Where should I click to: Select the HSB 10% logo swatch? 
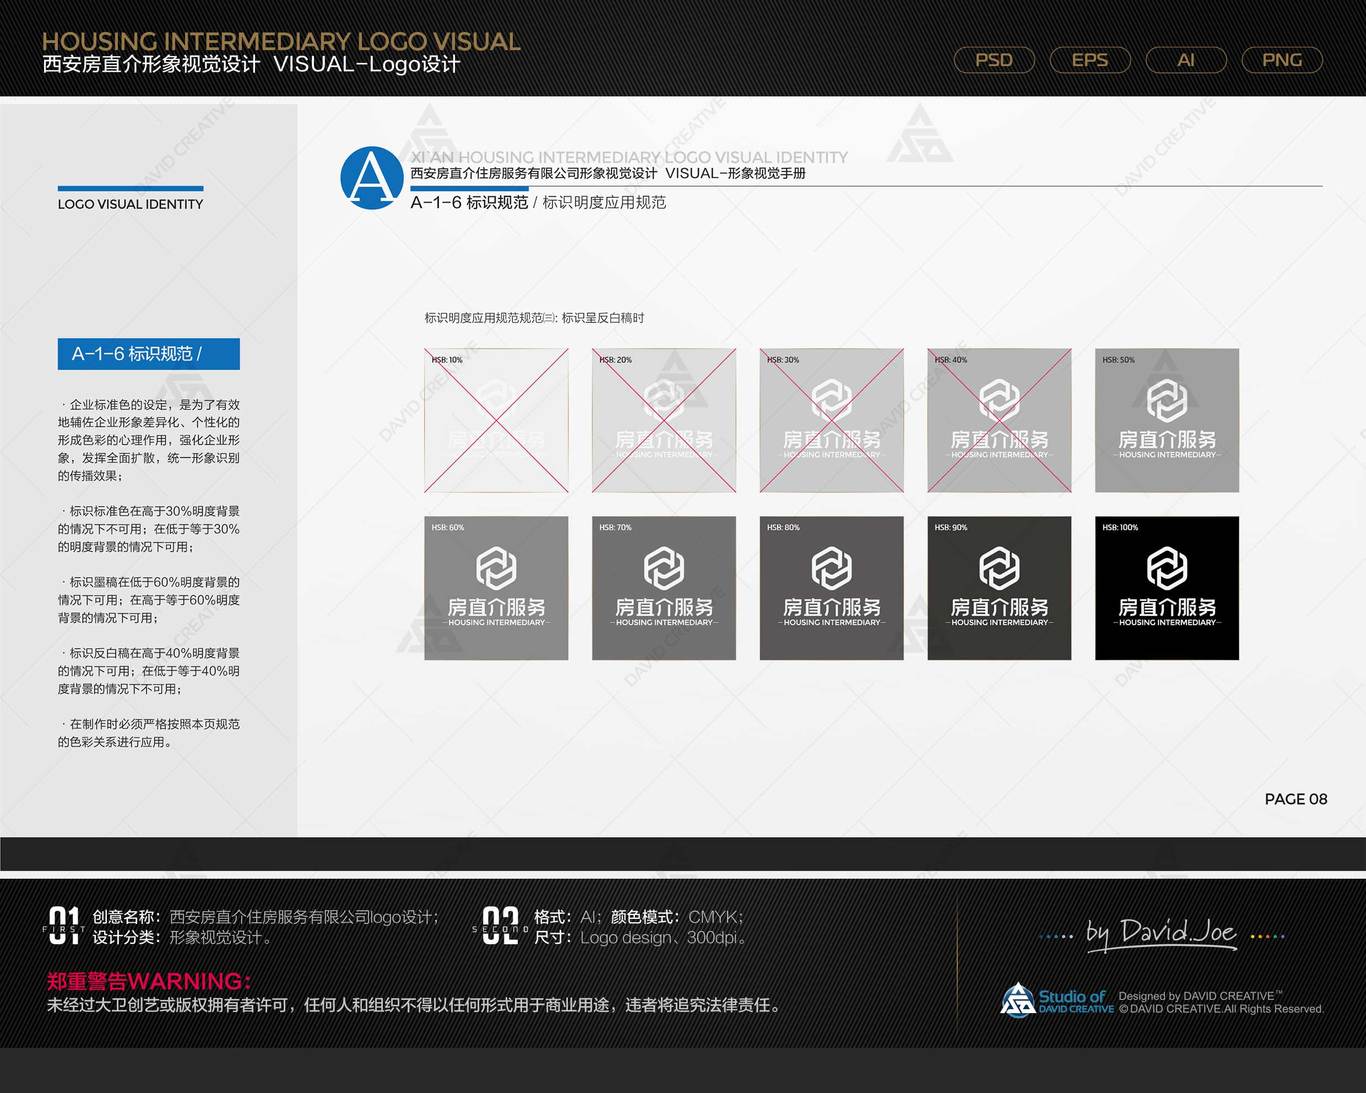[496, 420]
